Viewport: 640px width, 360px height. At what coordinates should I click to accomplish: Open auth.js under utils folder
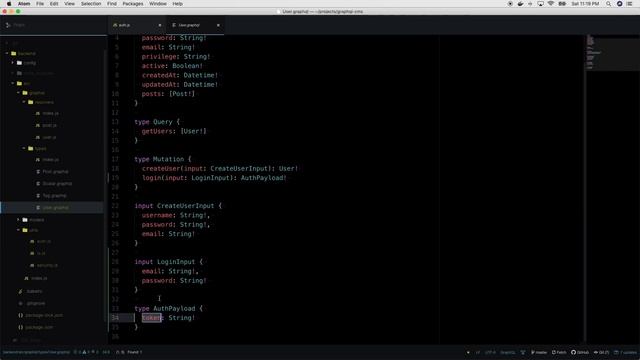coord(44,241)
